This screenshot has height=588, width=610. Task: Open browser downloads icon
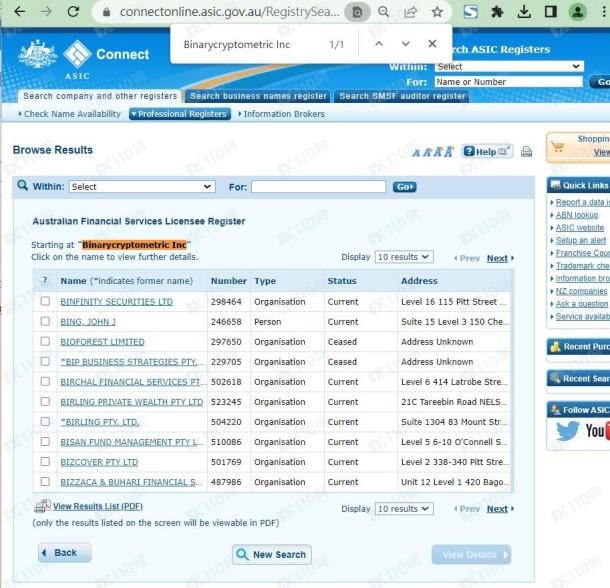(524, 12)
